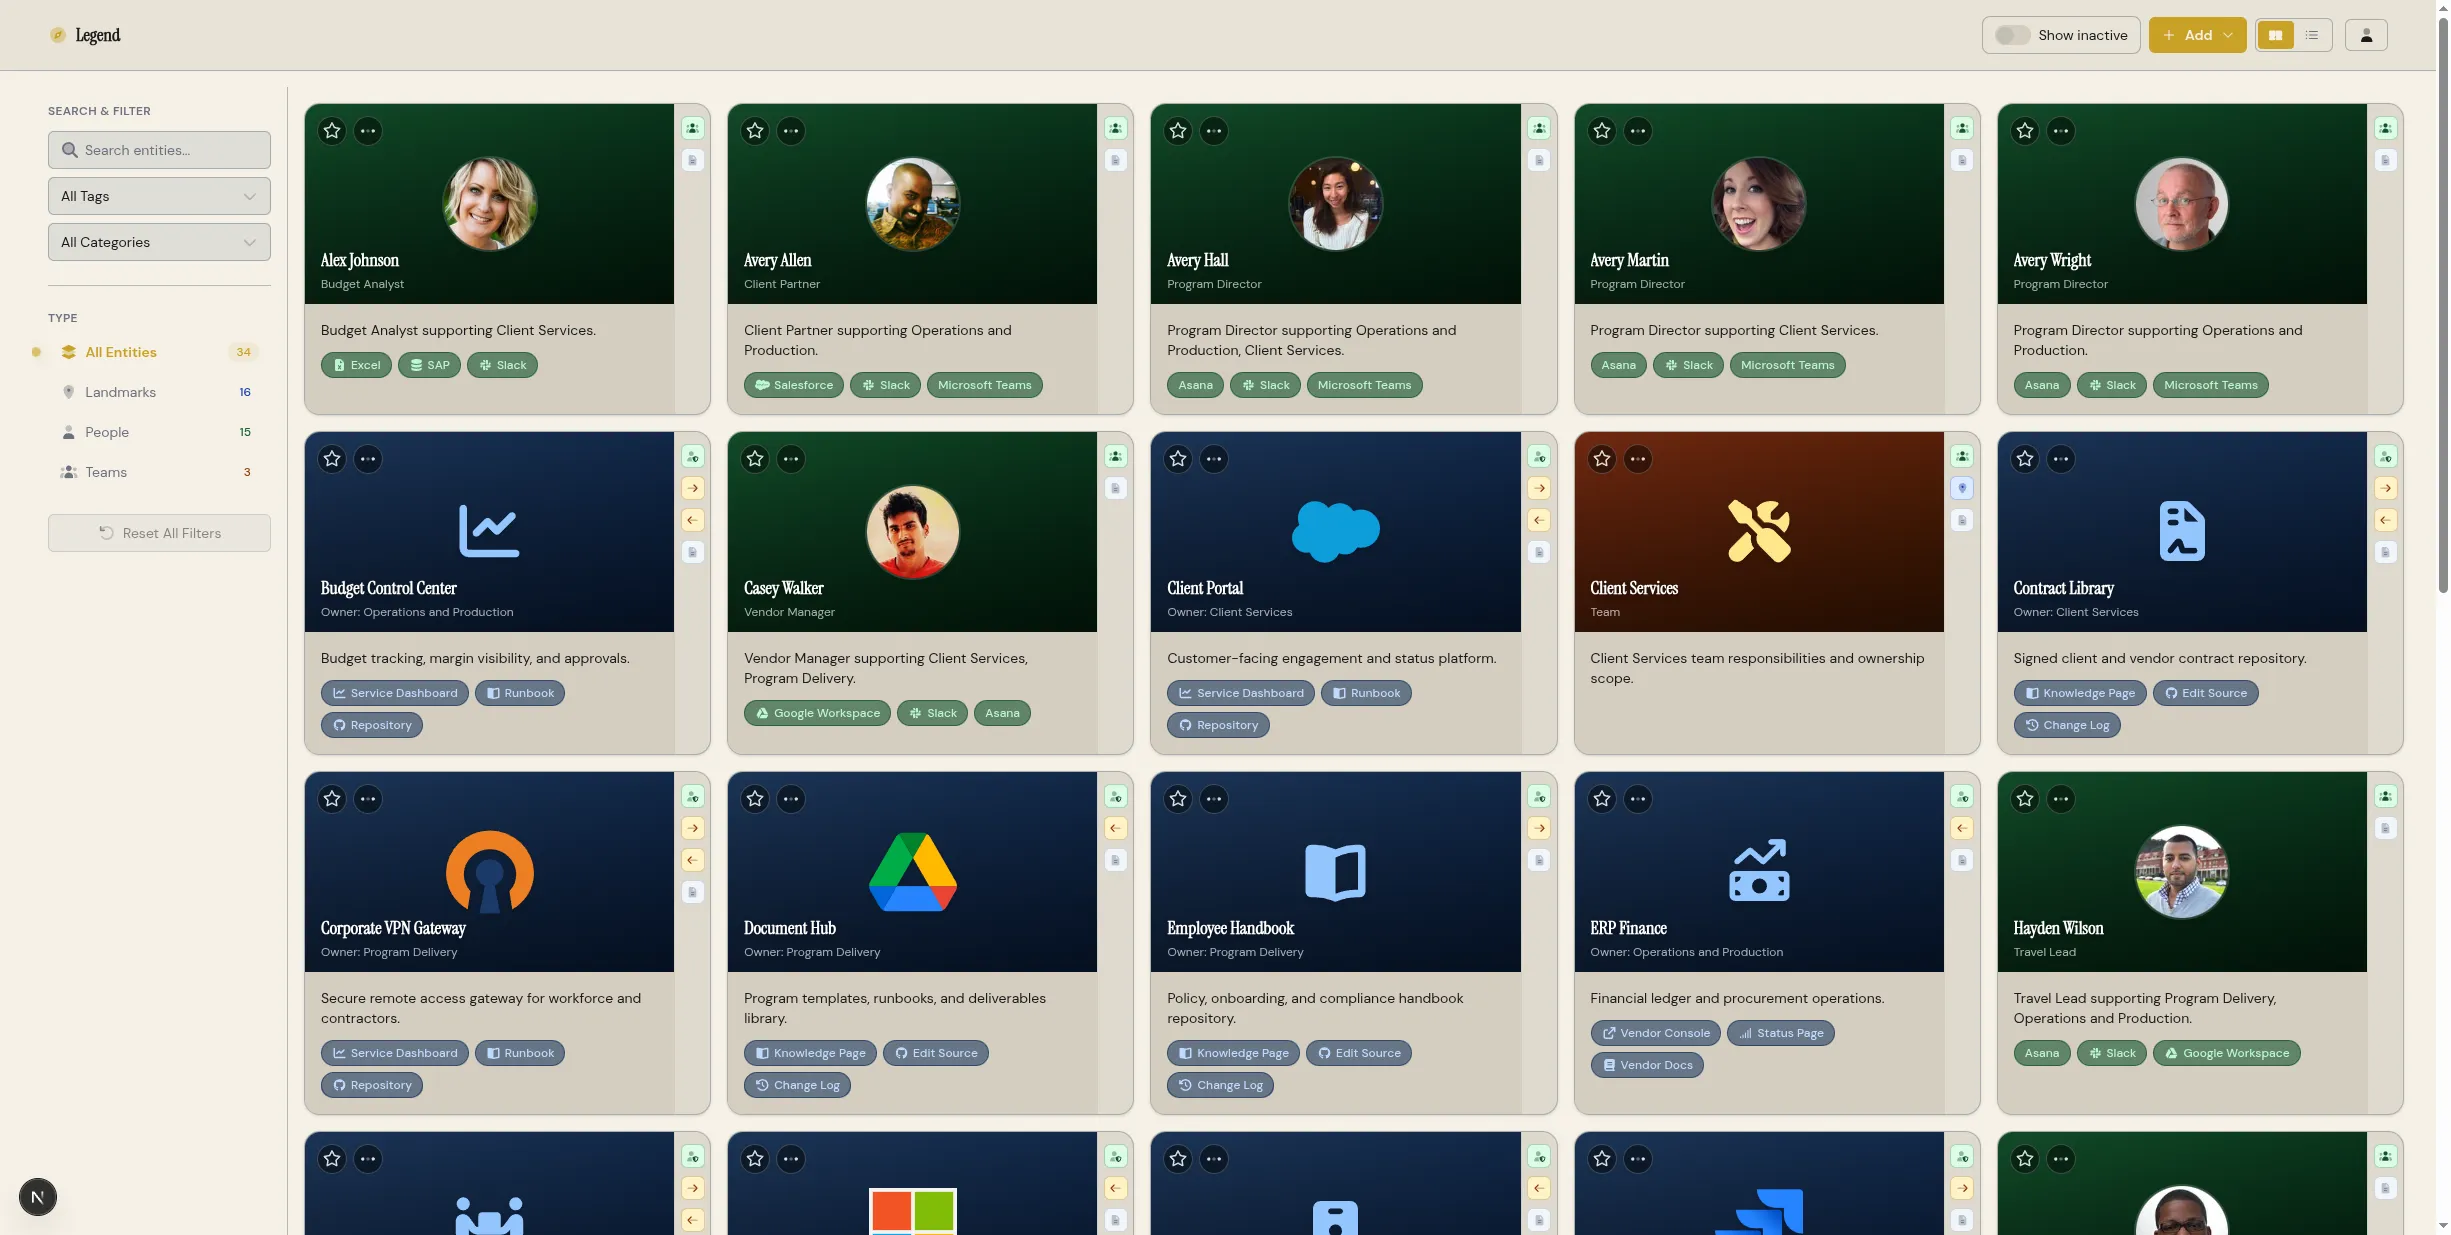
Task: Open Edit Source link on Employee Handbook
Action: click(x=1358, y=1053)
